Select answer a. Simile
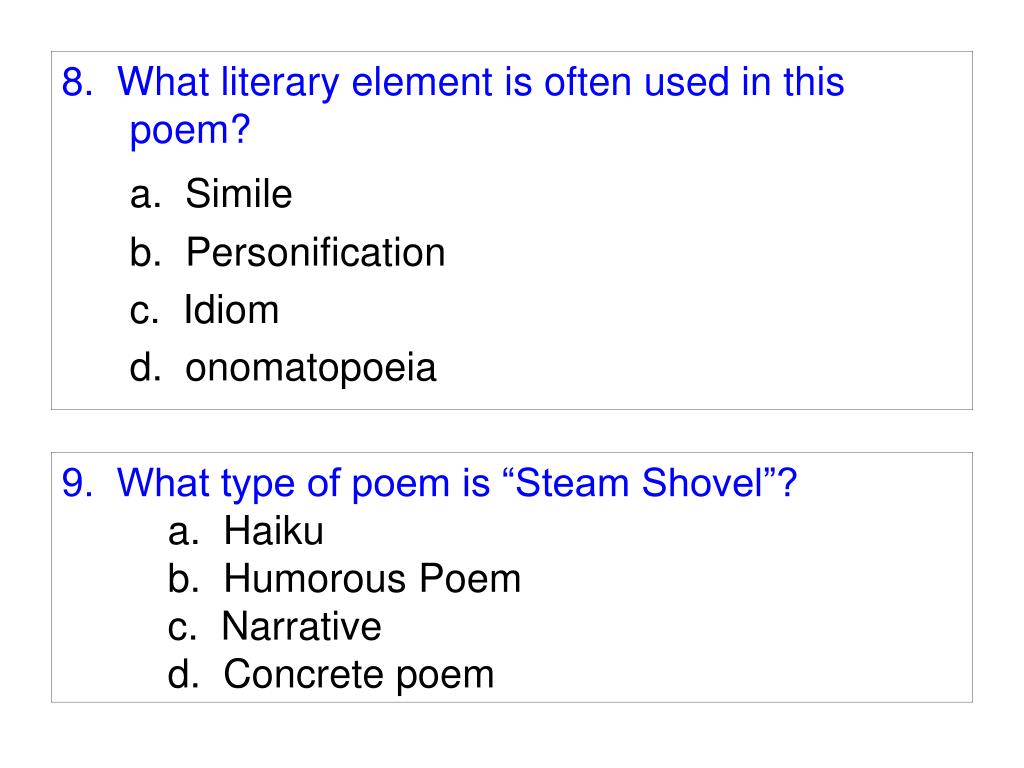 (211, 194)
